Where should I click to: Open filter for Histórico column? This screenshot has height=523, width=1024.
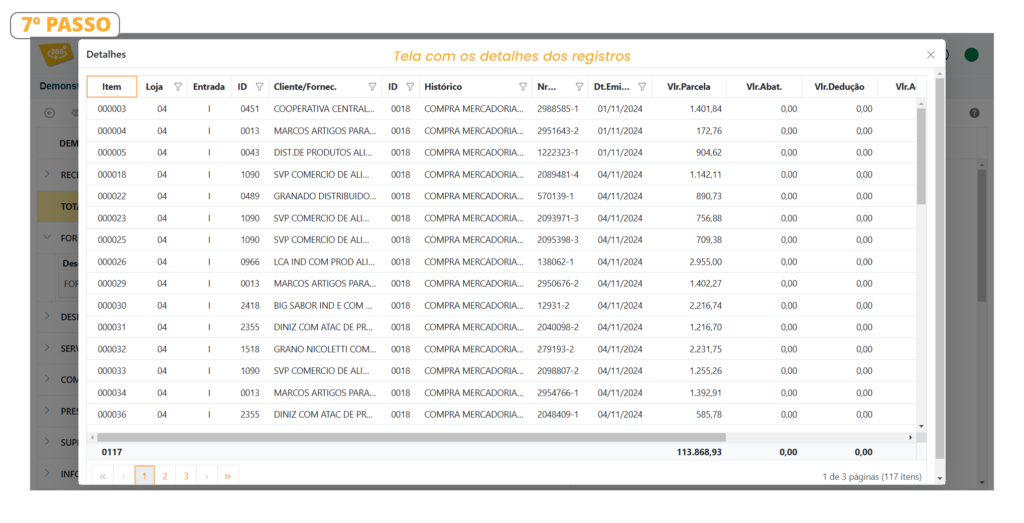tap(523, 87)
